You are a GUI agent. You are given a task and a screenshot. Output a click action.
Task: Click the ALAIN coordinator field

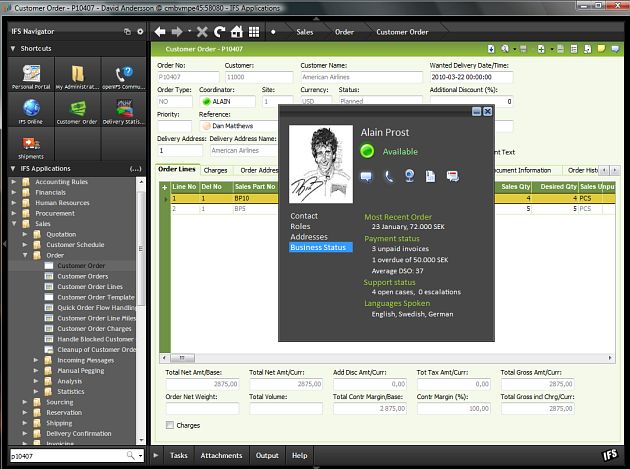tap(227, 101)
